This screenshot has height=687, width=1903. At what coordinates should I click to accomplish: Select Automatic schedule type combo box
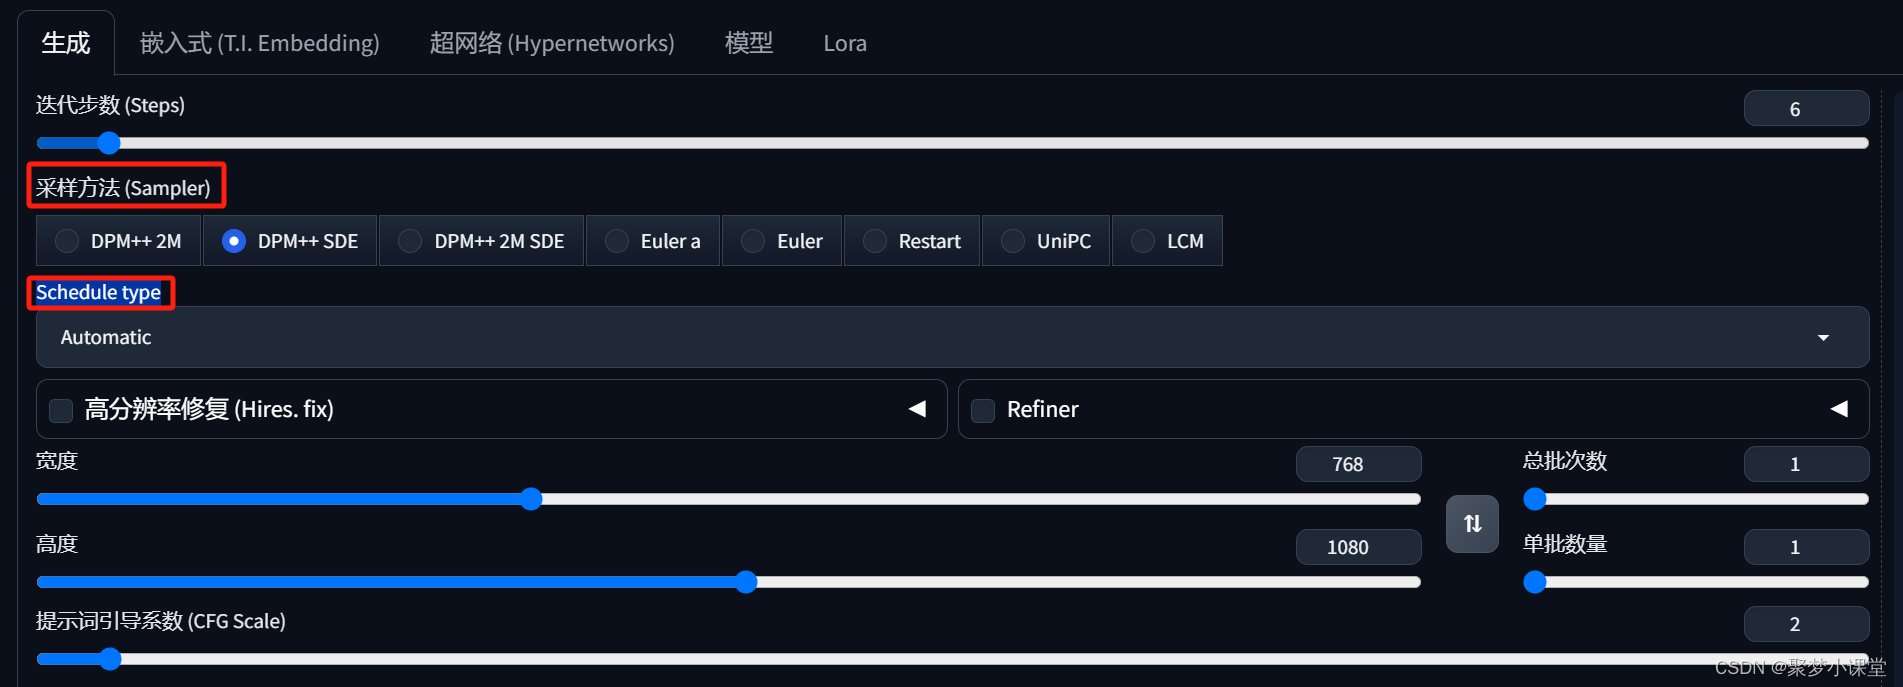(952, 337)
